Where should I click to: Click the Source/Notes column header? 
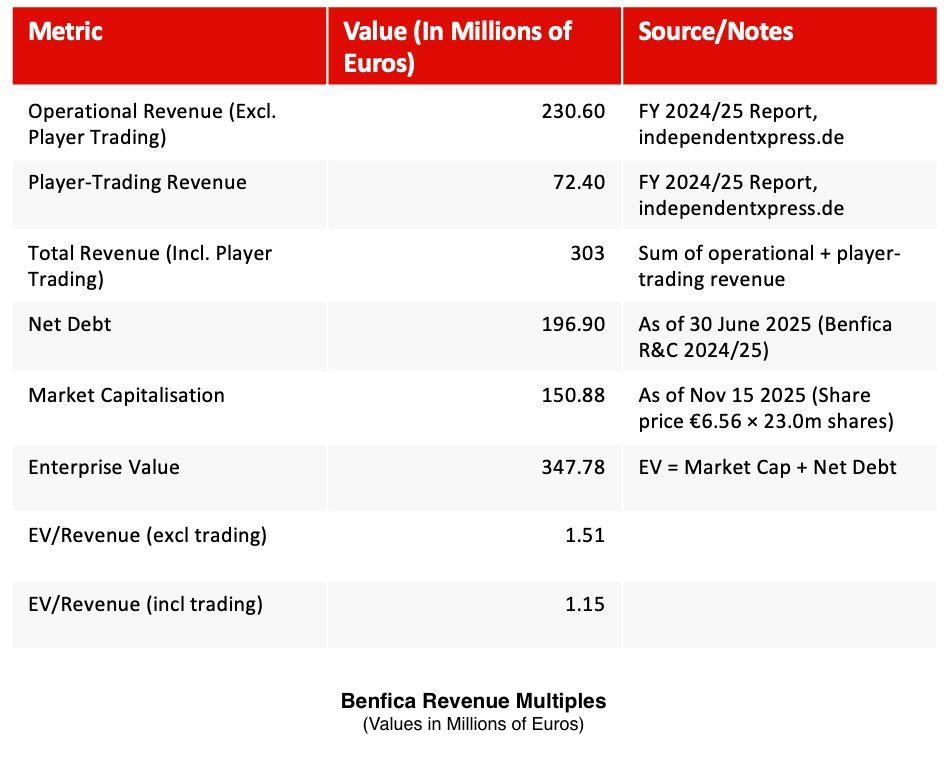click(715, 32)
